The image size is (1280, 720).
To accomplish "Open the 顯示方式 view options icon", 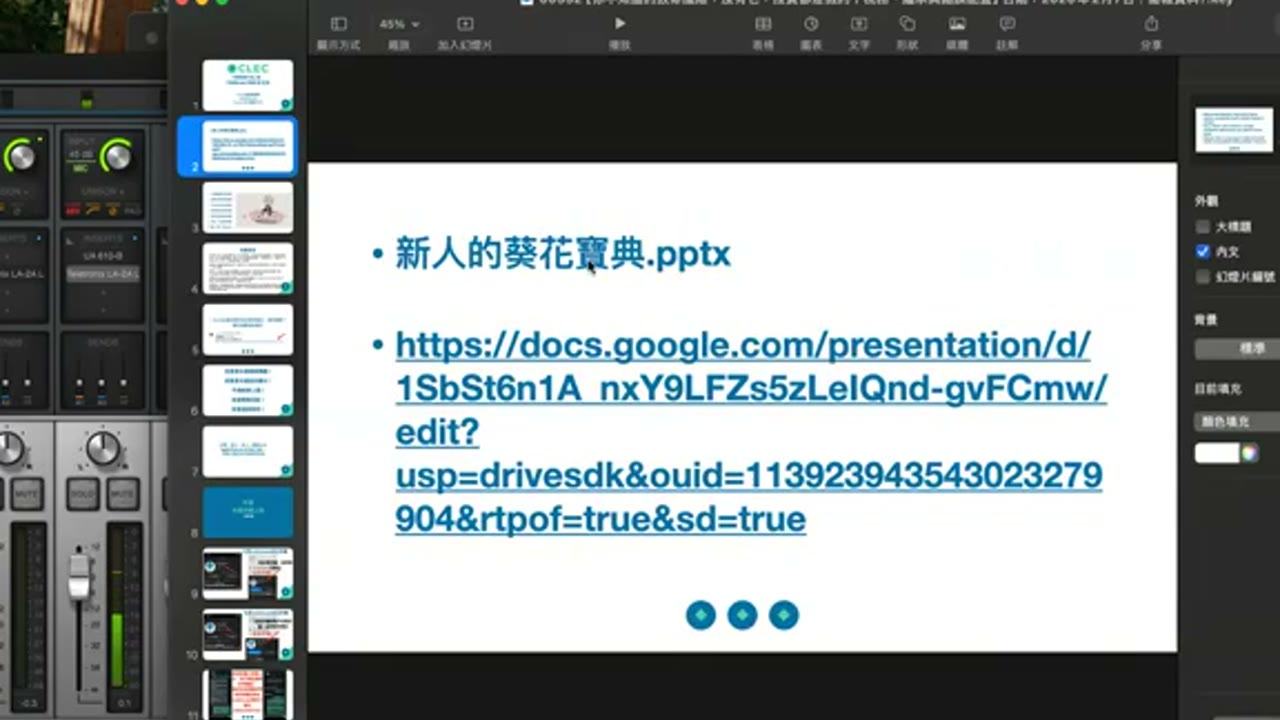I will pos(339,24).
